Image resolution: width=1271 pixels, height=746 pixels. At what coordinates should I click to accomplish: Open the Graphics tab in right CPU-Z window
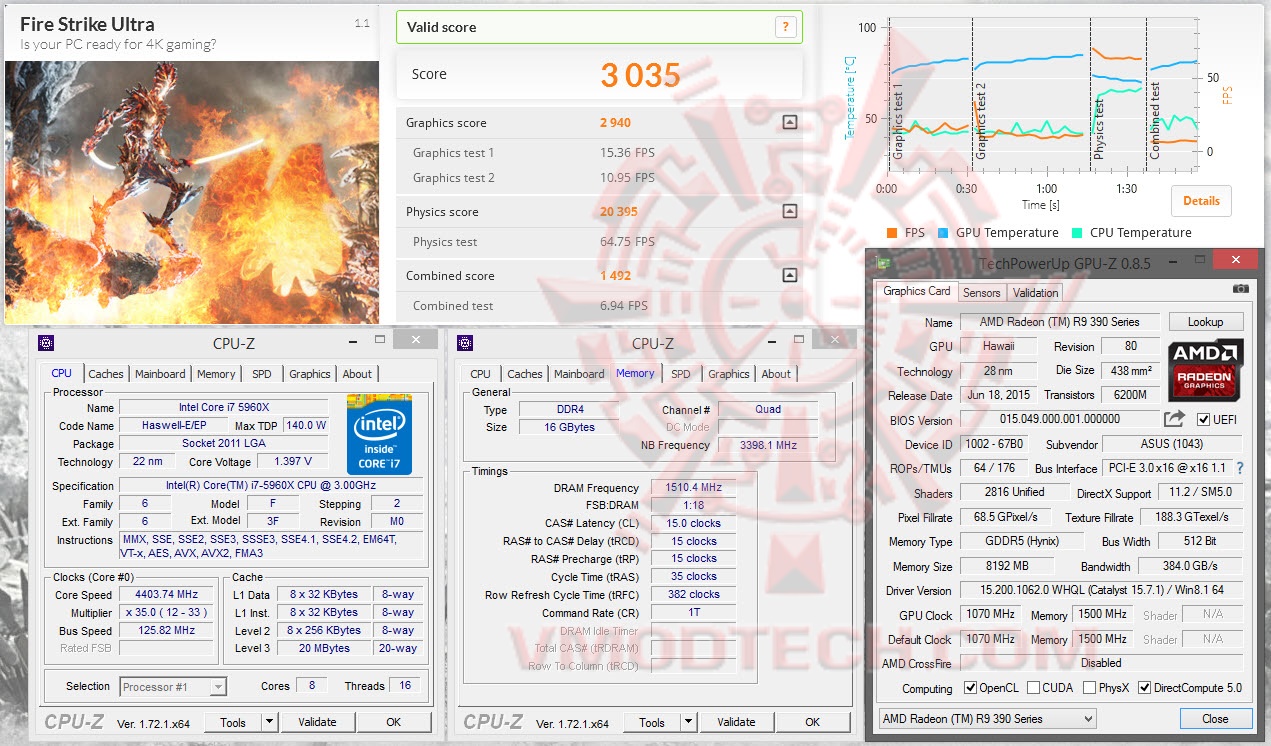pos(728,374)
